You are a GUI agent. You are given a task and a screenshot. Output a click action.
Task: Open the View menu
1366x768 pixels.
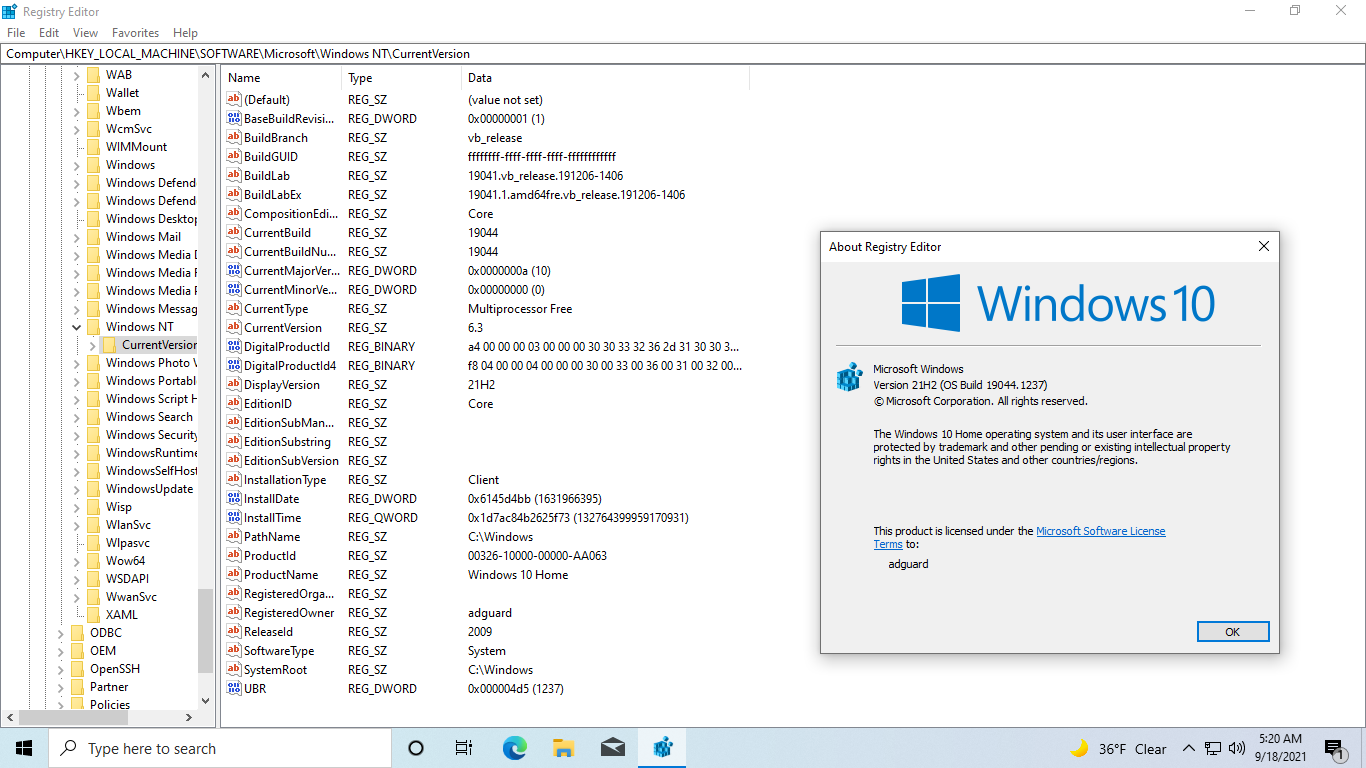86,33
